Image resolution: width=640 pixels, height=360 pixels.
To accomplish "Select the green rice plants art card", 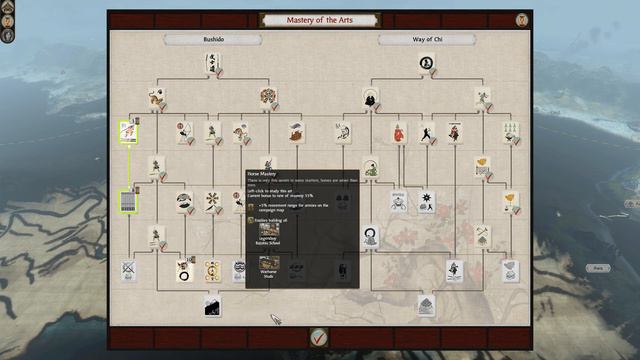I will point(511,133).
